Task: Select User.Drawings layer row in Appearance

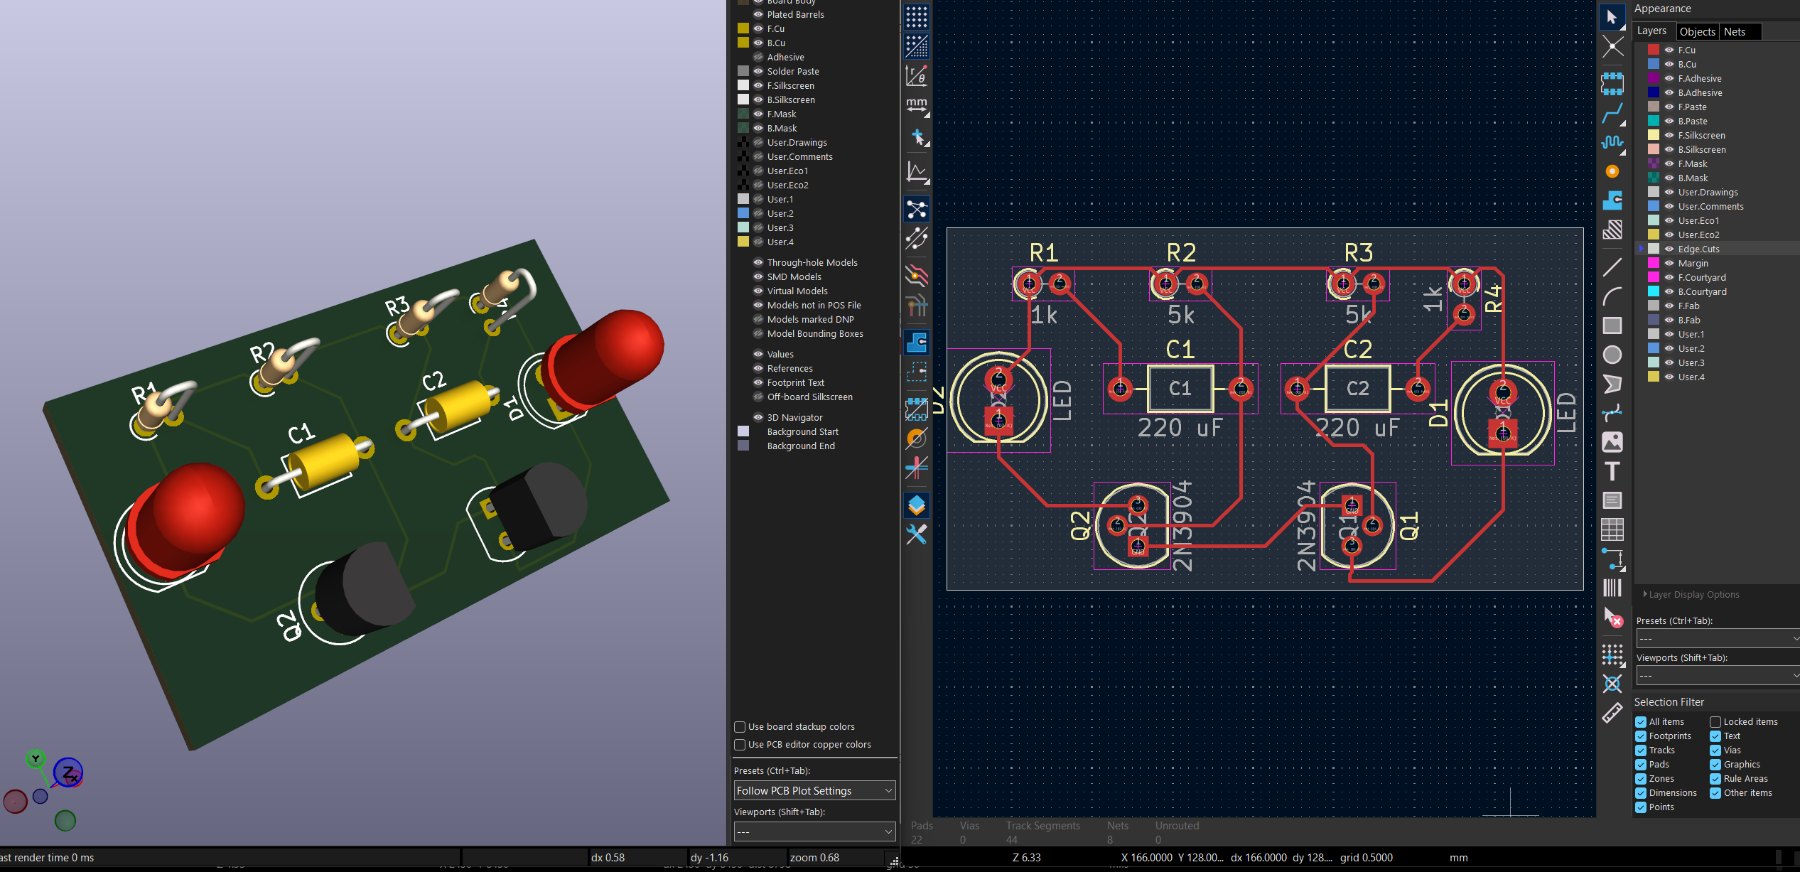Action: [1717, 192]
